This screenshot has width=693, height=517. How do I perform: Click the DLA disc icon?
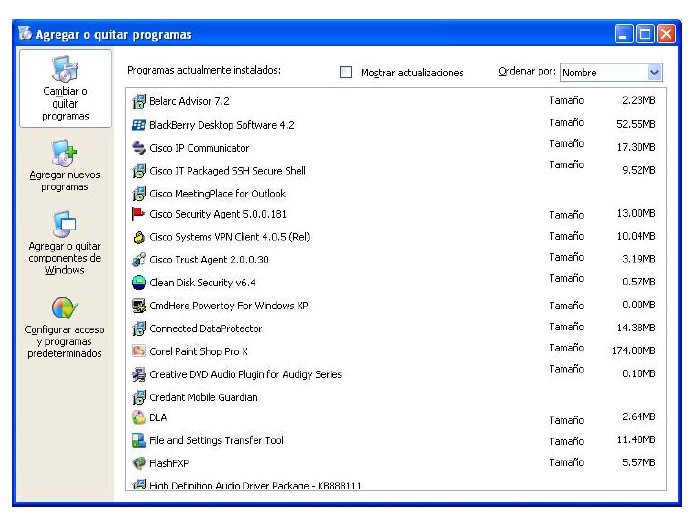click(x=139, y=418)
